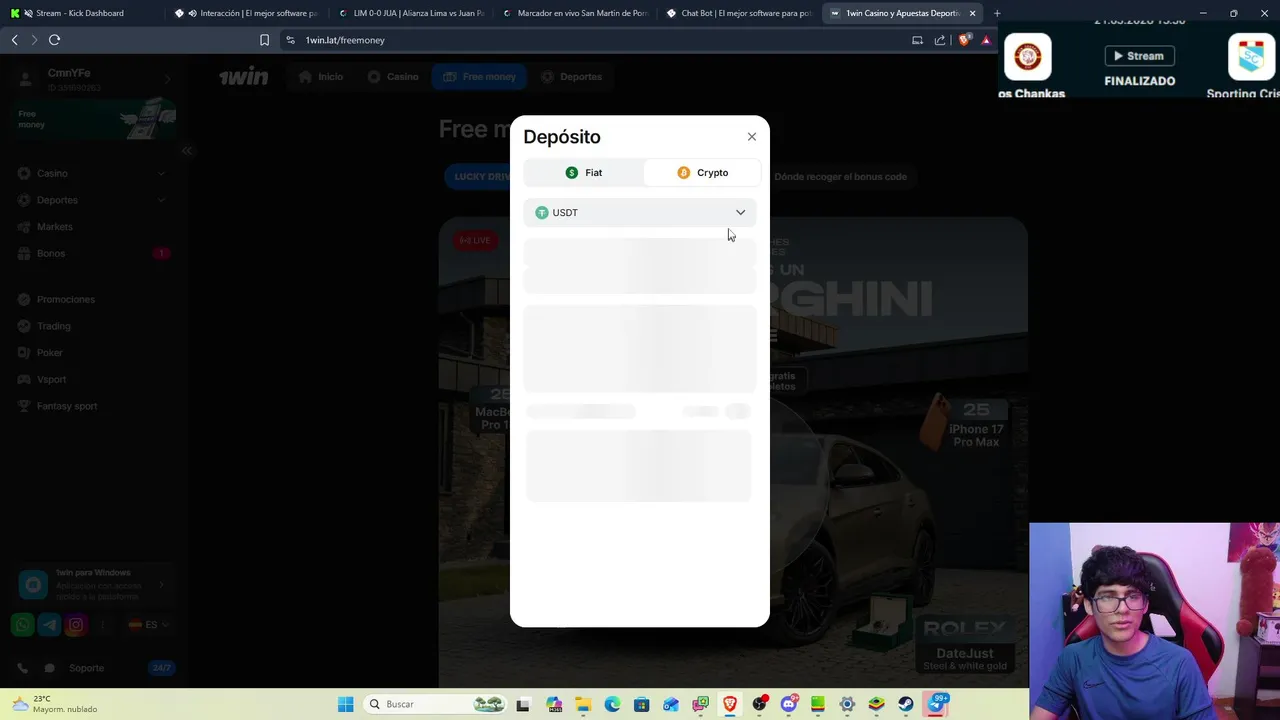Screen dimensions: 1280x720
Task: Go to Deportes in top navigation
Action: [x=571, y=77]
